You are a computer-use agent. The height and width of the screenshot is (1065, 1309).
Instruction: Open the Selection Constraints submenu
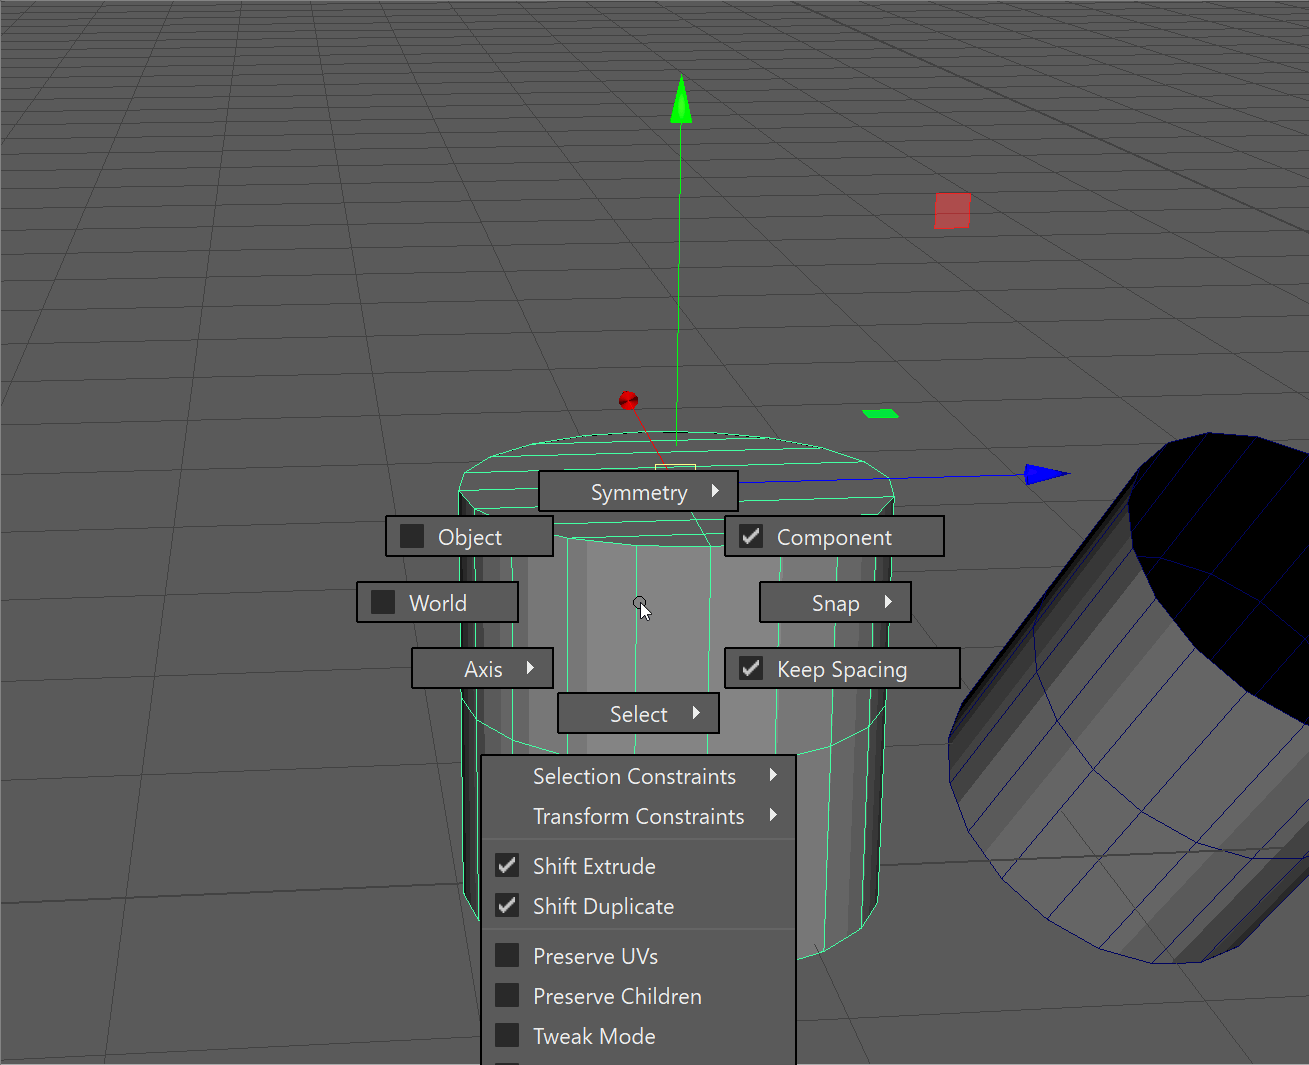point(634,776)
